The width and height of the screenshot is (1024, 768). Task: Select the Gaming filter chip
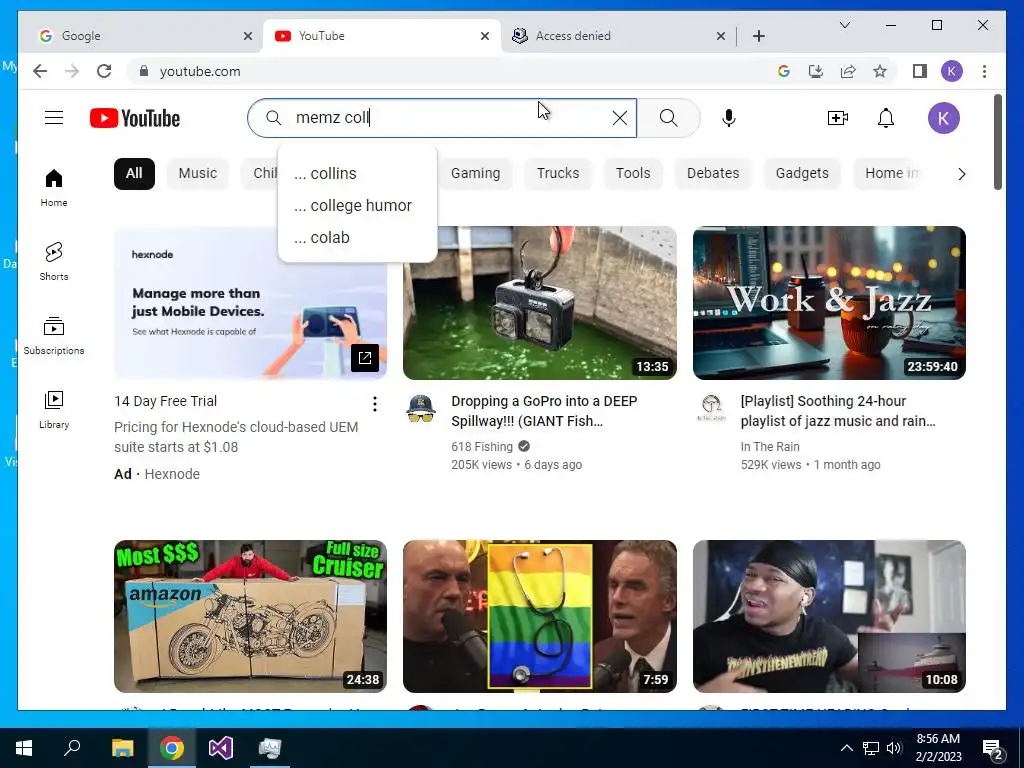[475, 174]
